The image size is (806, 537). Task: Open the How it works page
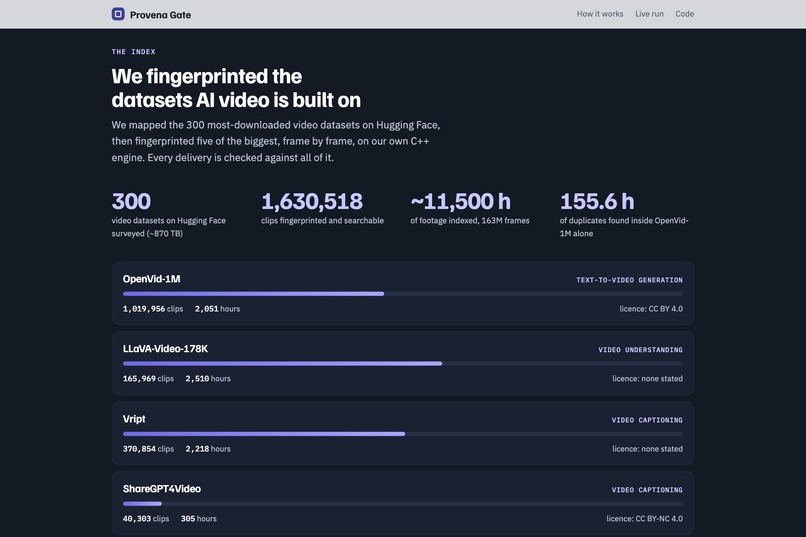coord(599,14)
